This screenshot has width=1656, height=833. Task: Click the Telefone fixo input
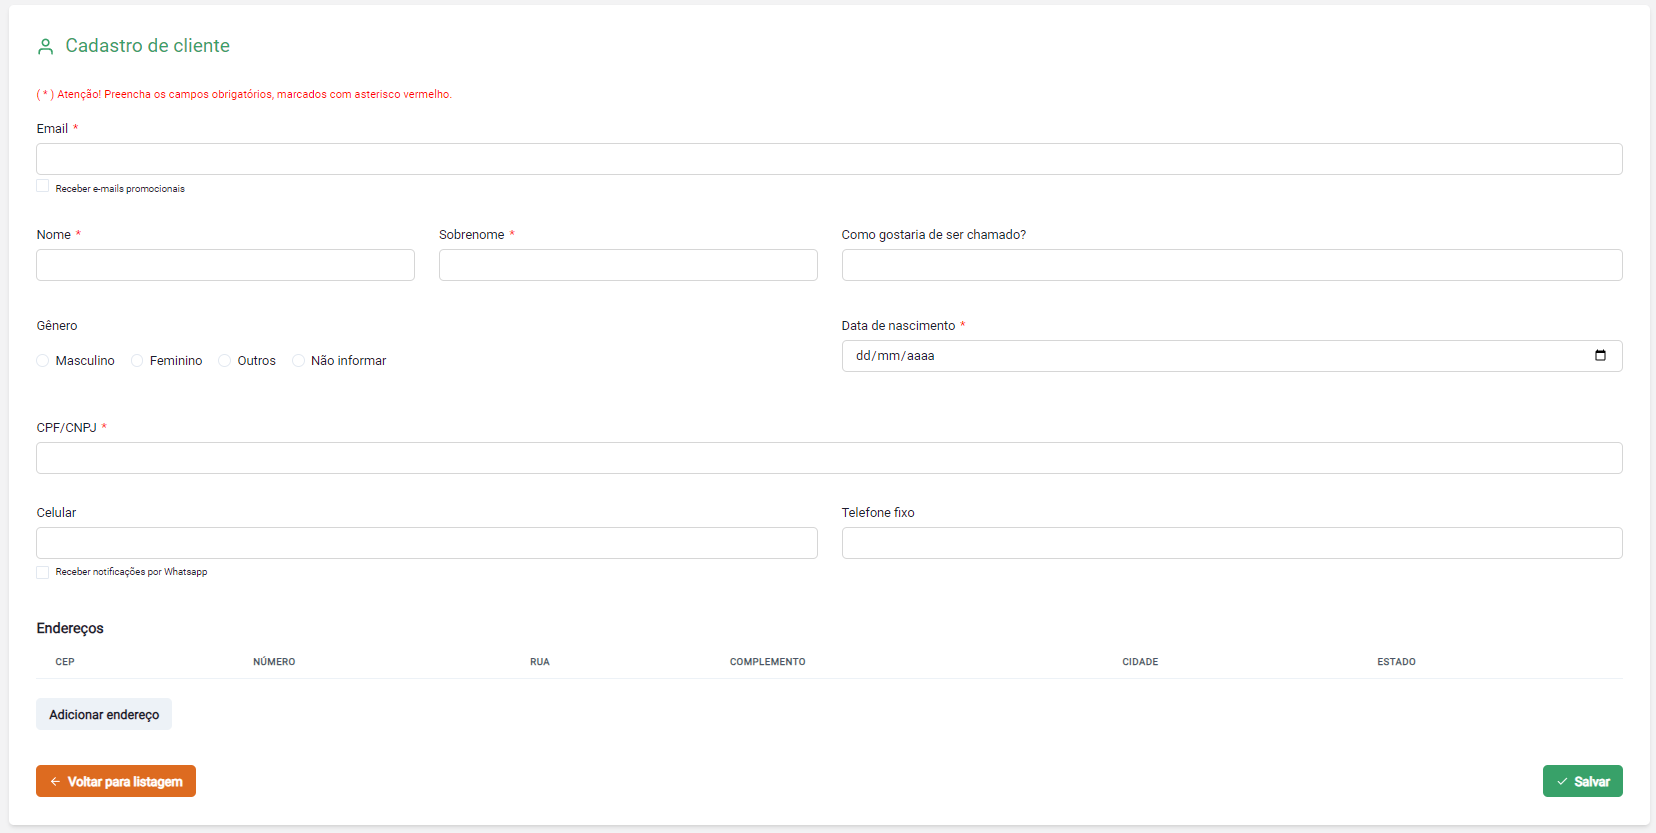click(1231, 543)
